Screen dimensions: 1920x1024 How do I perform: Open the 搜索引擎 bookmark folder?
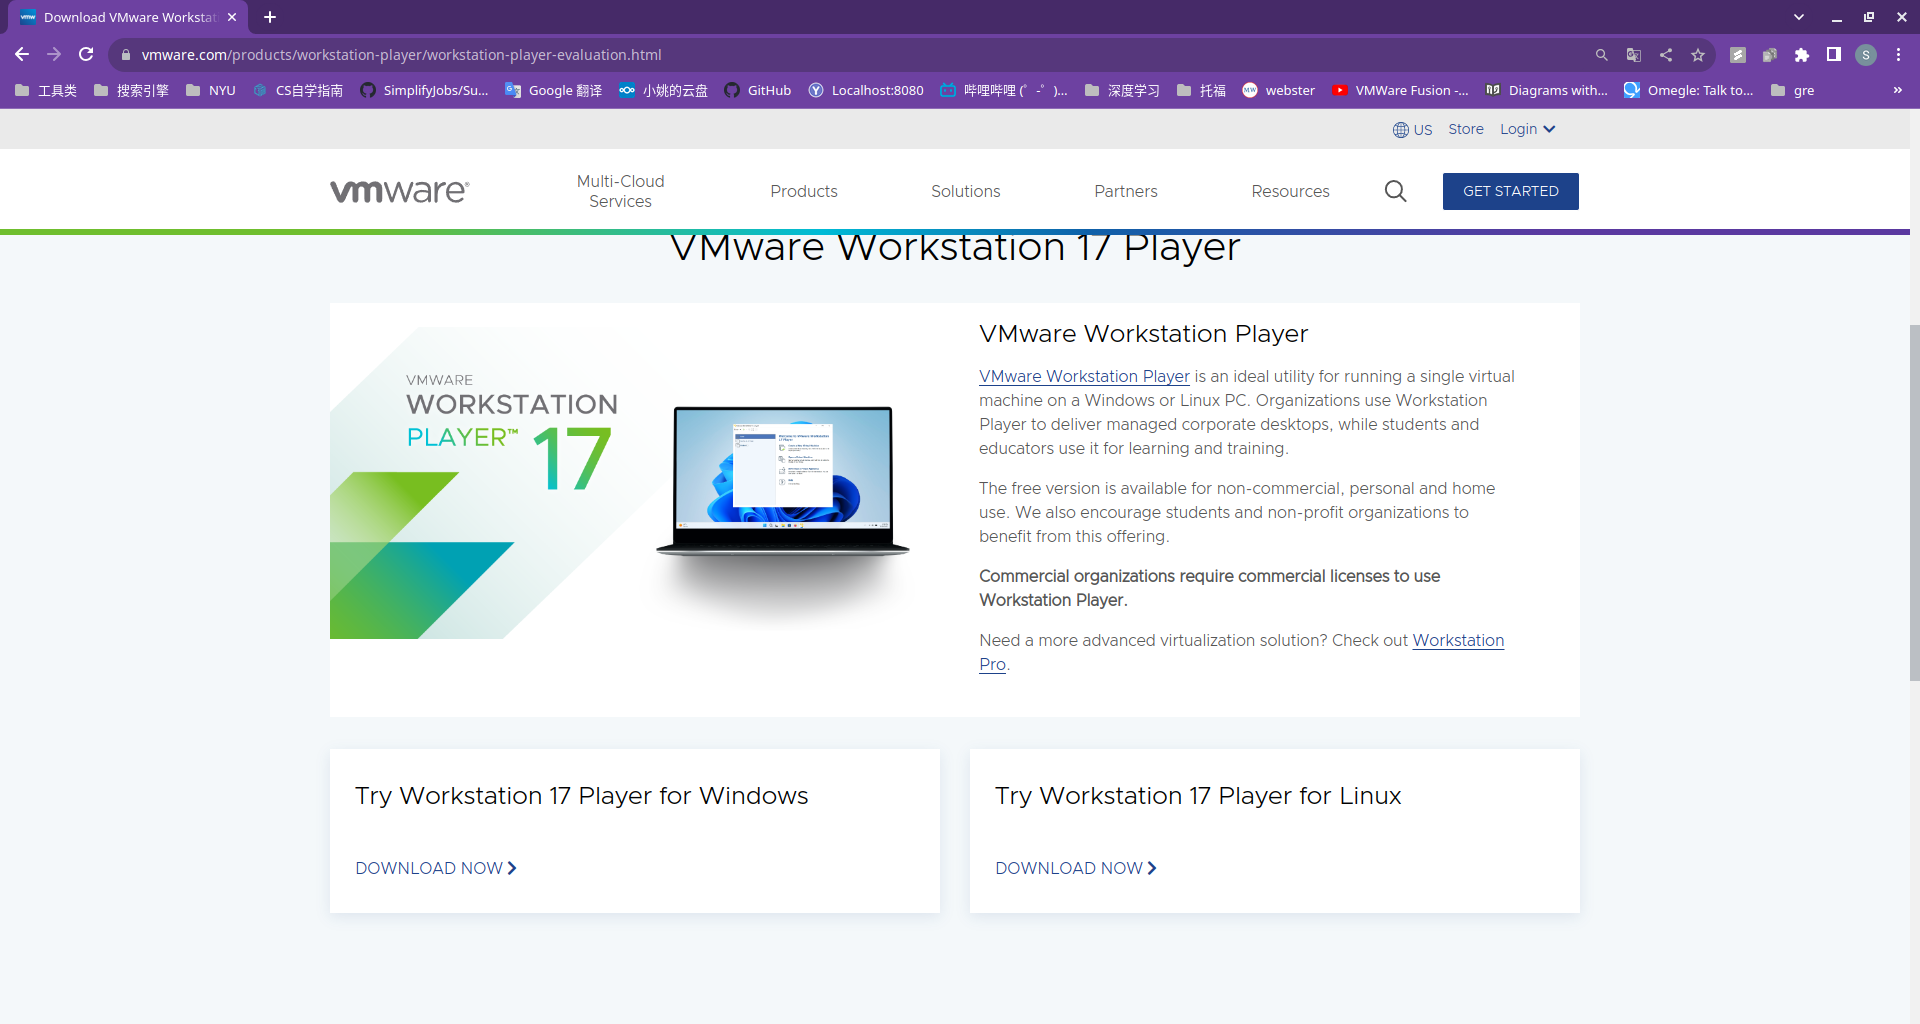[x=131, y=90]
